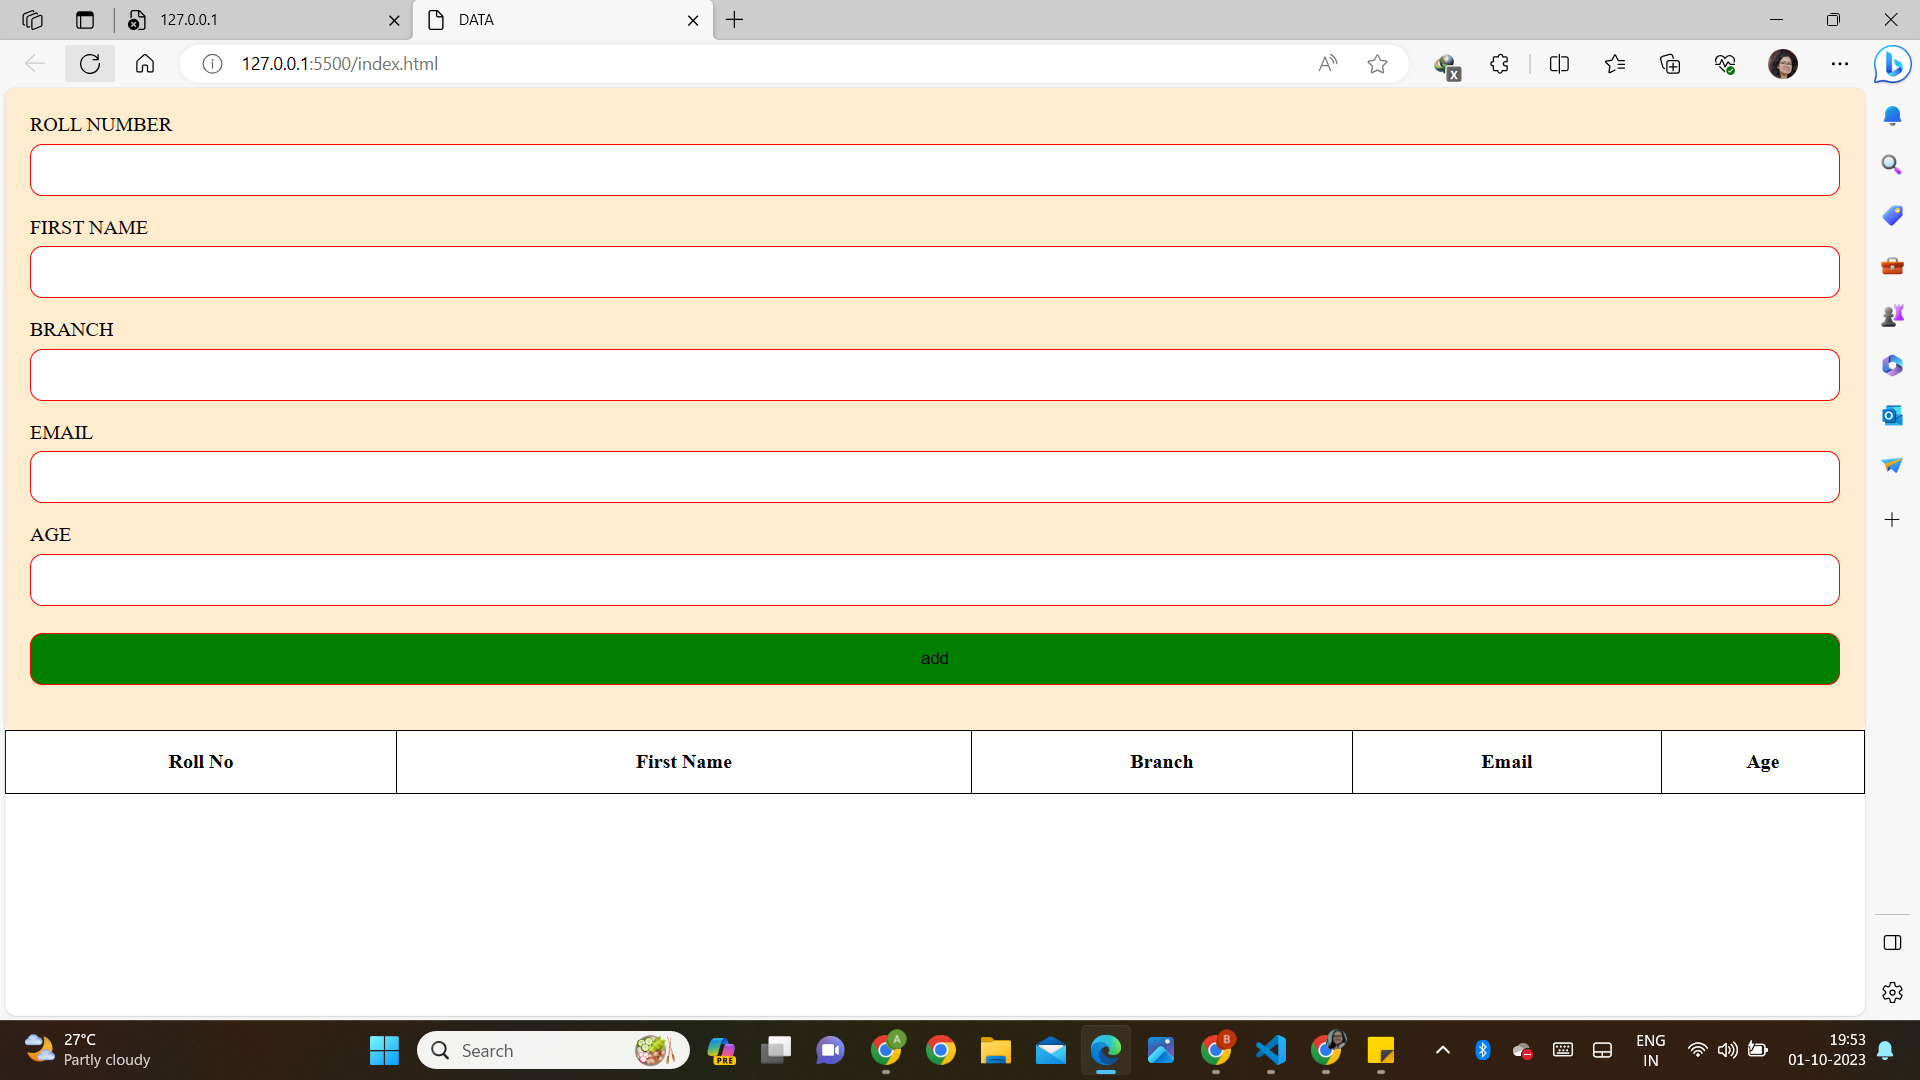Add a site with the sidebar plus

pyautogui.click(x=1893, y=519)
